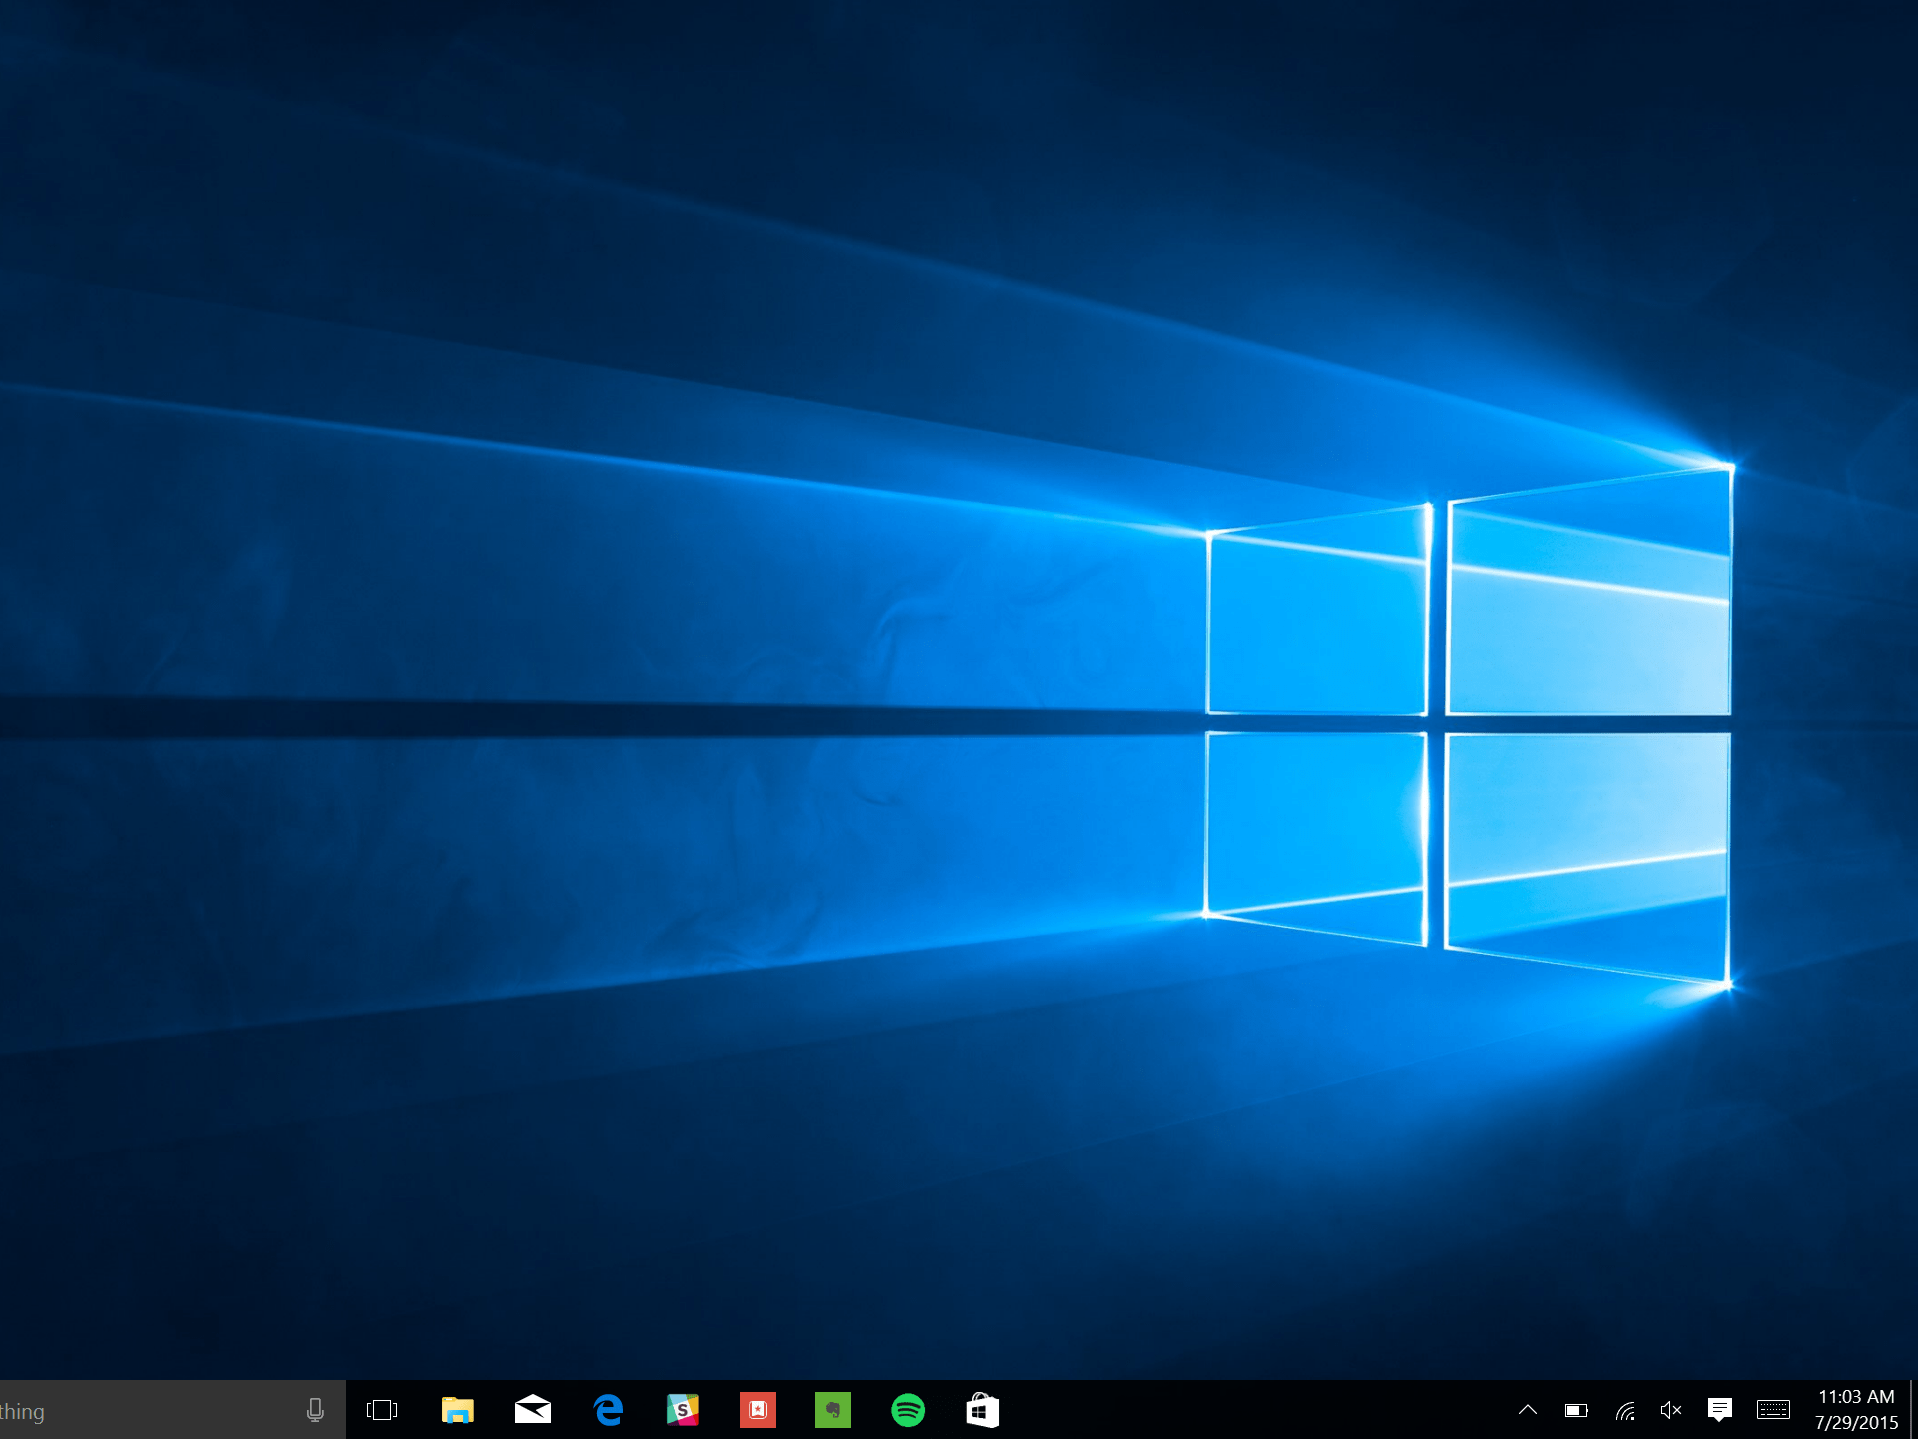This screenshot has height=1439, width=1918.
Task: Open Spotify from the taskbar
Action: [908, 1410]
